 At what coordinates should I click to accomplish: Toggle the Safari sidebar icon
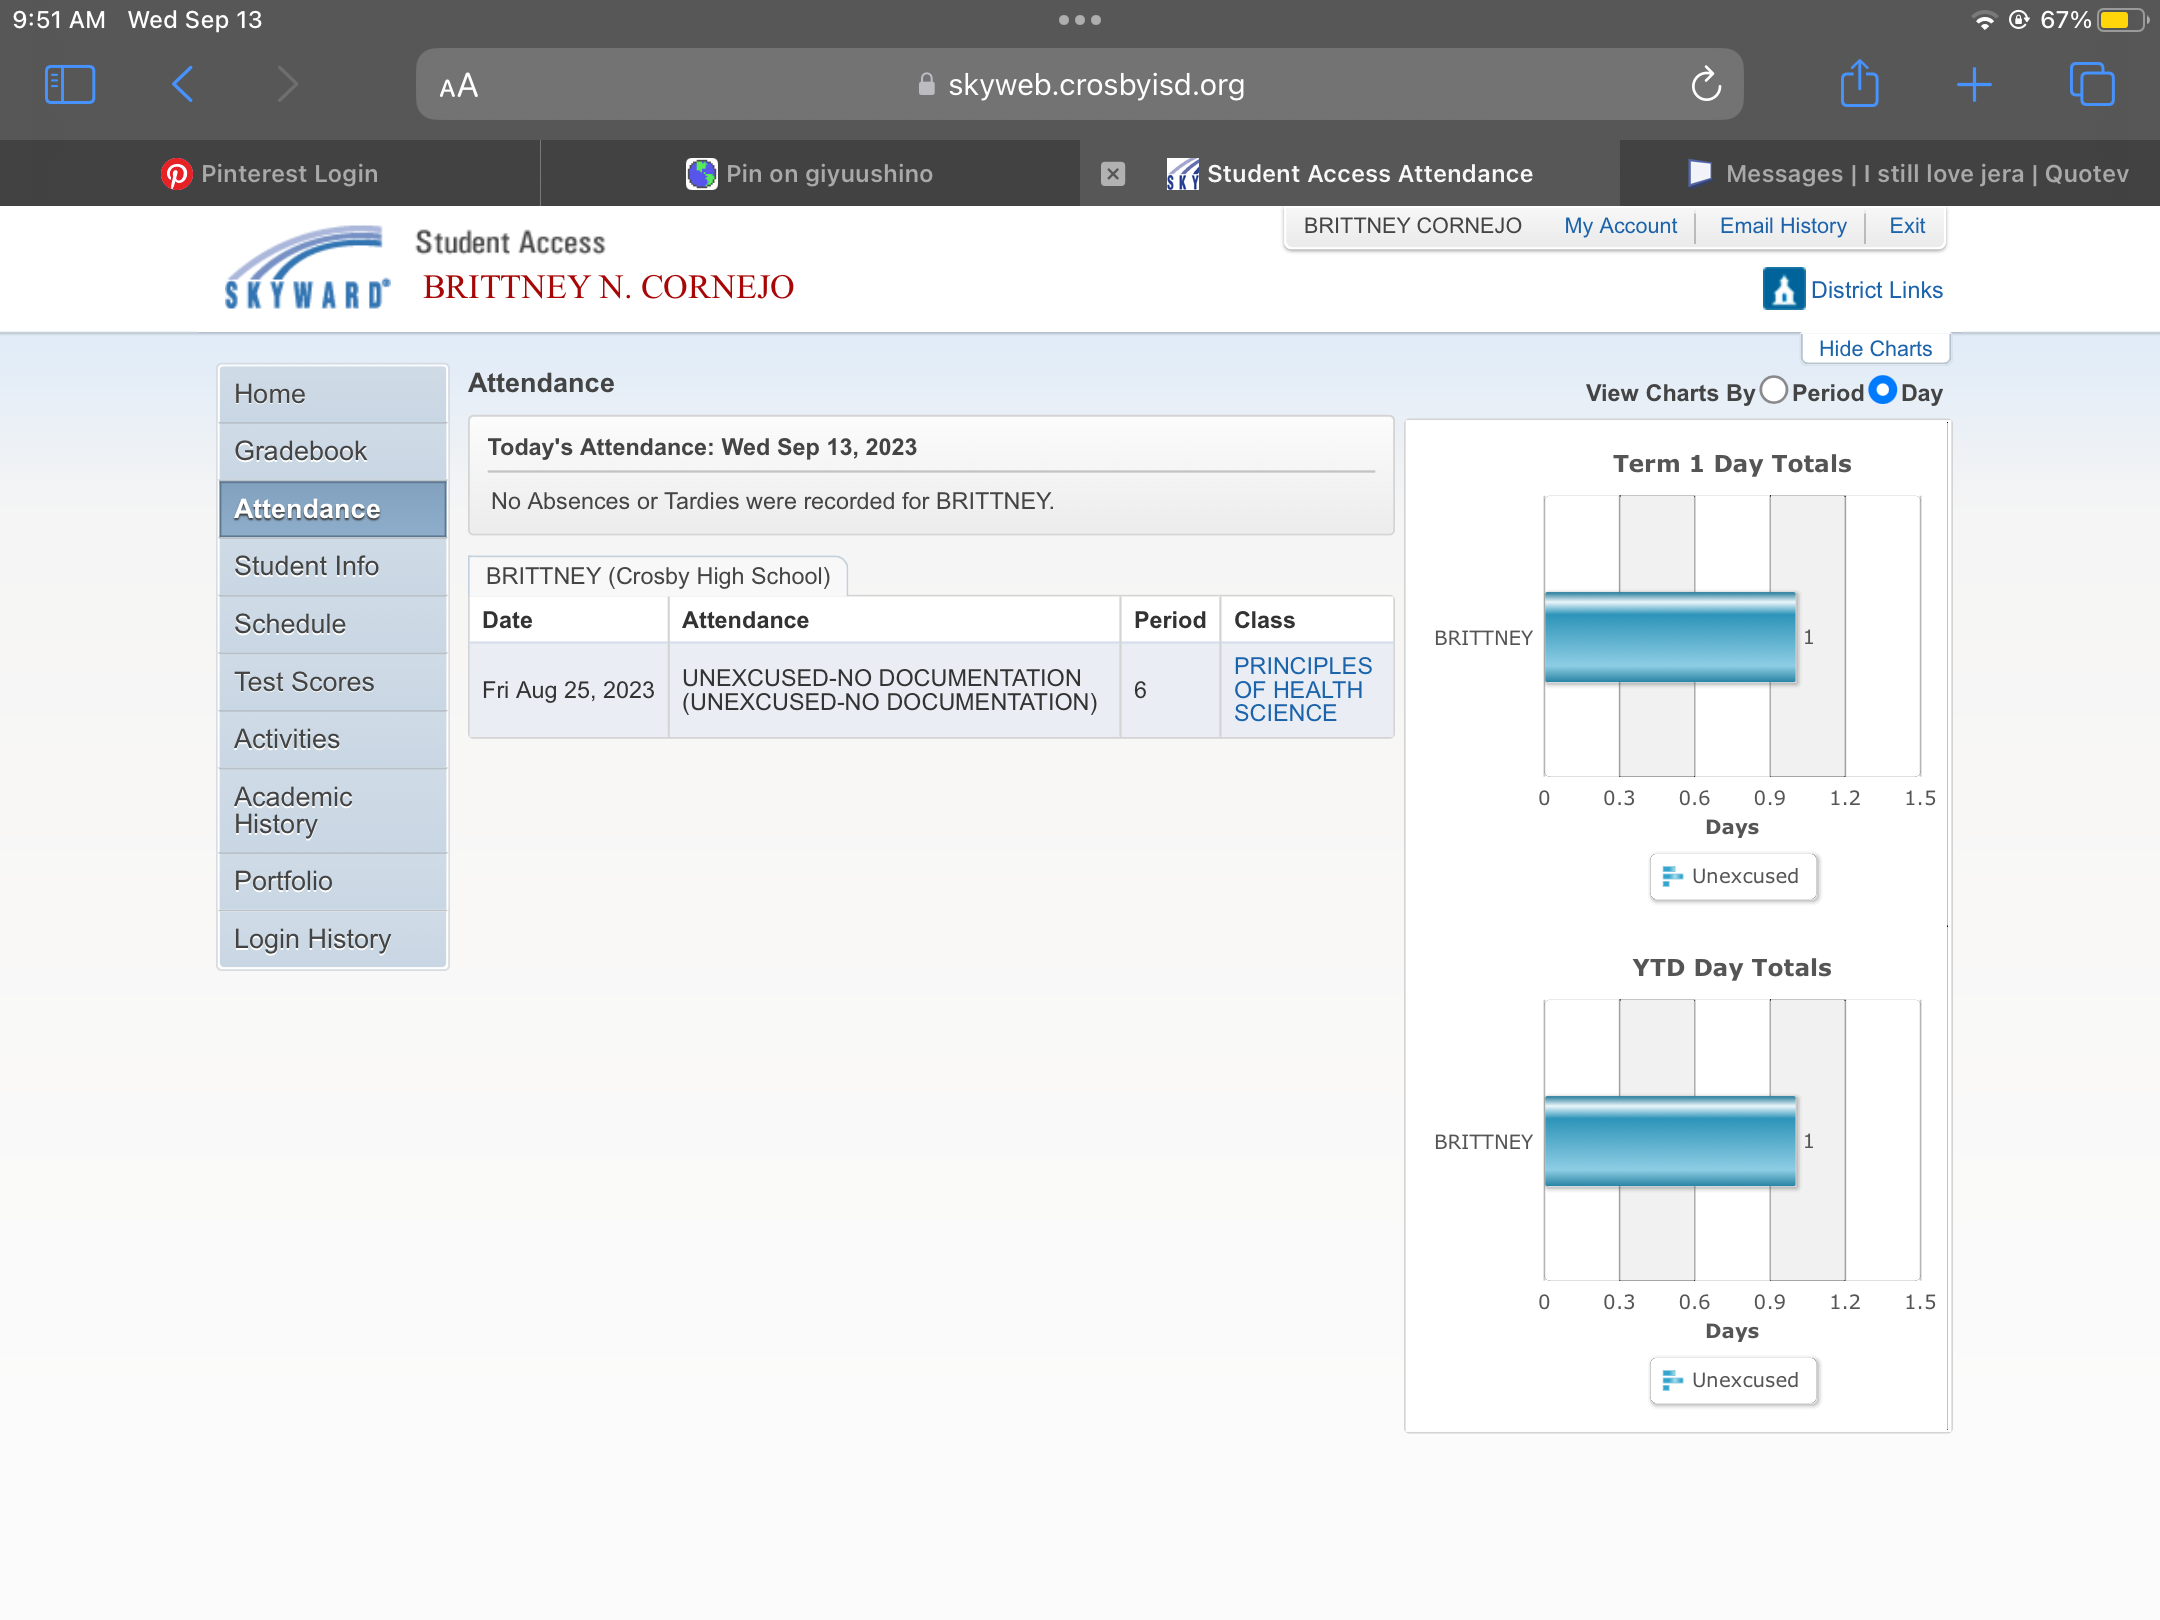[70, 85]
